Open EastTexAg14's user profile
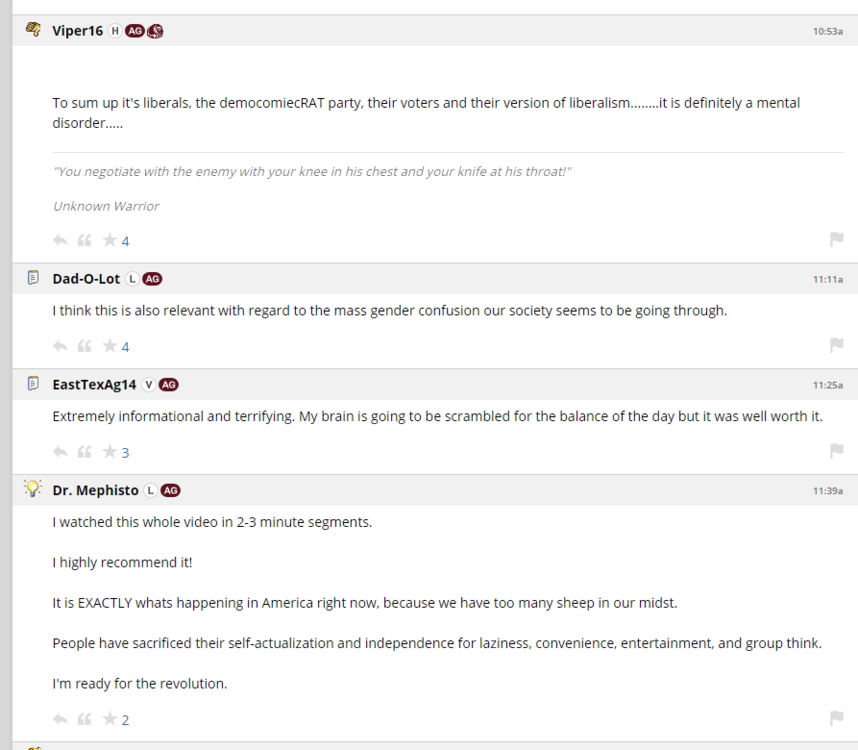The height and width of the screenshot is (750, 858). (94, 385)
